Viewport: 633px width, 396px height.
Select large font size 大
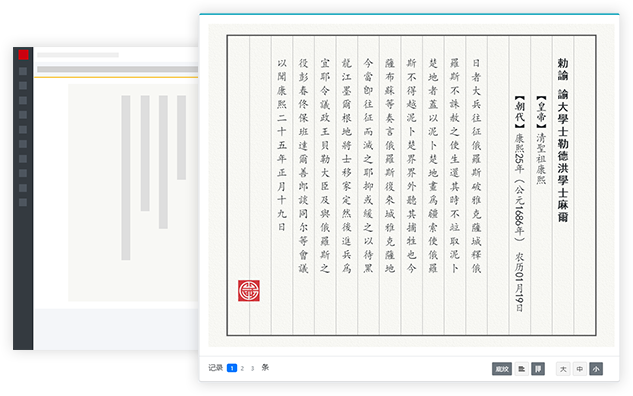(563, 369)
